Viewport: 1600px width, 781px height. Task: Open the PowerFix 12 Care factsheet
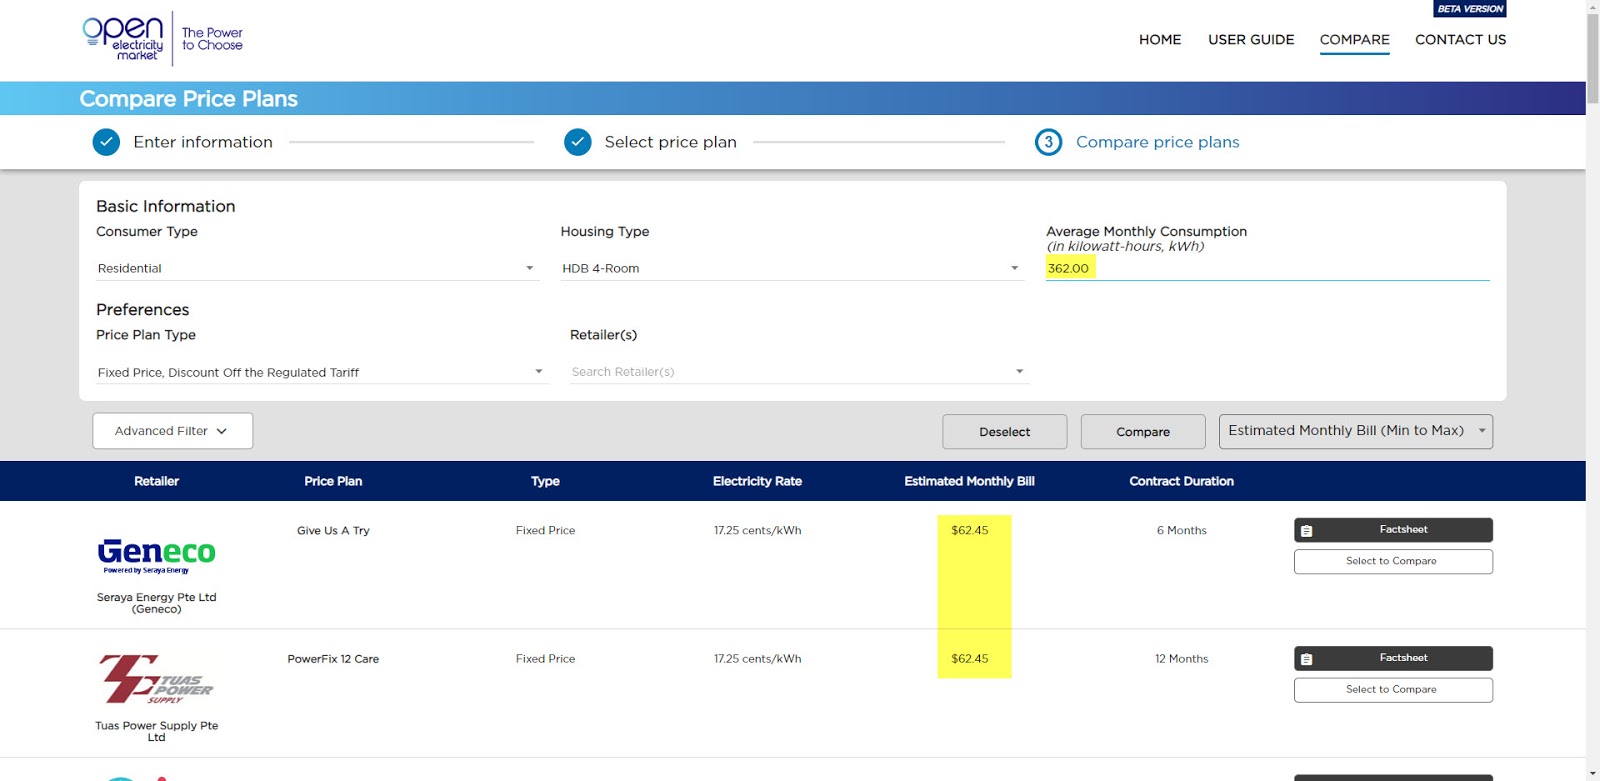[x=1393, y=658]
